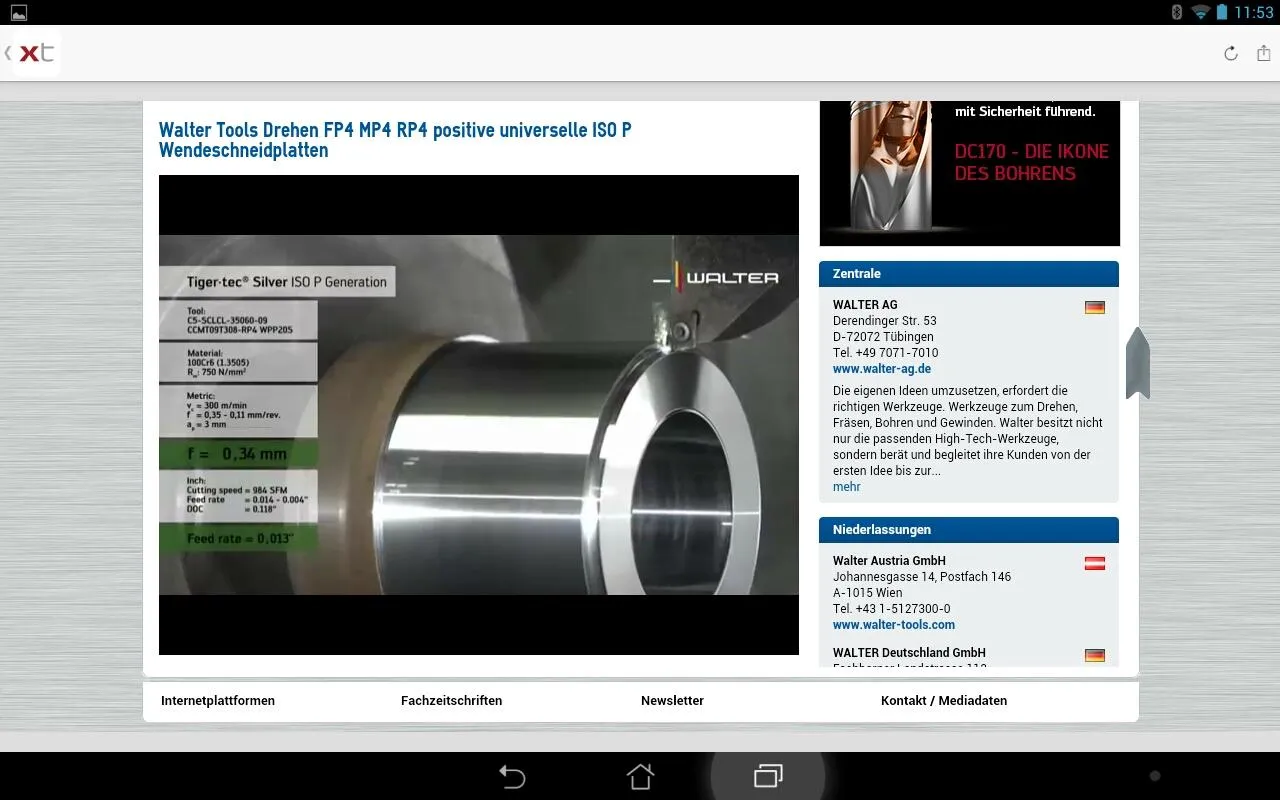This screenshot has height=800, width=1280.
Task: Open the Newsletter menu item
Action: click(673, 701)
